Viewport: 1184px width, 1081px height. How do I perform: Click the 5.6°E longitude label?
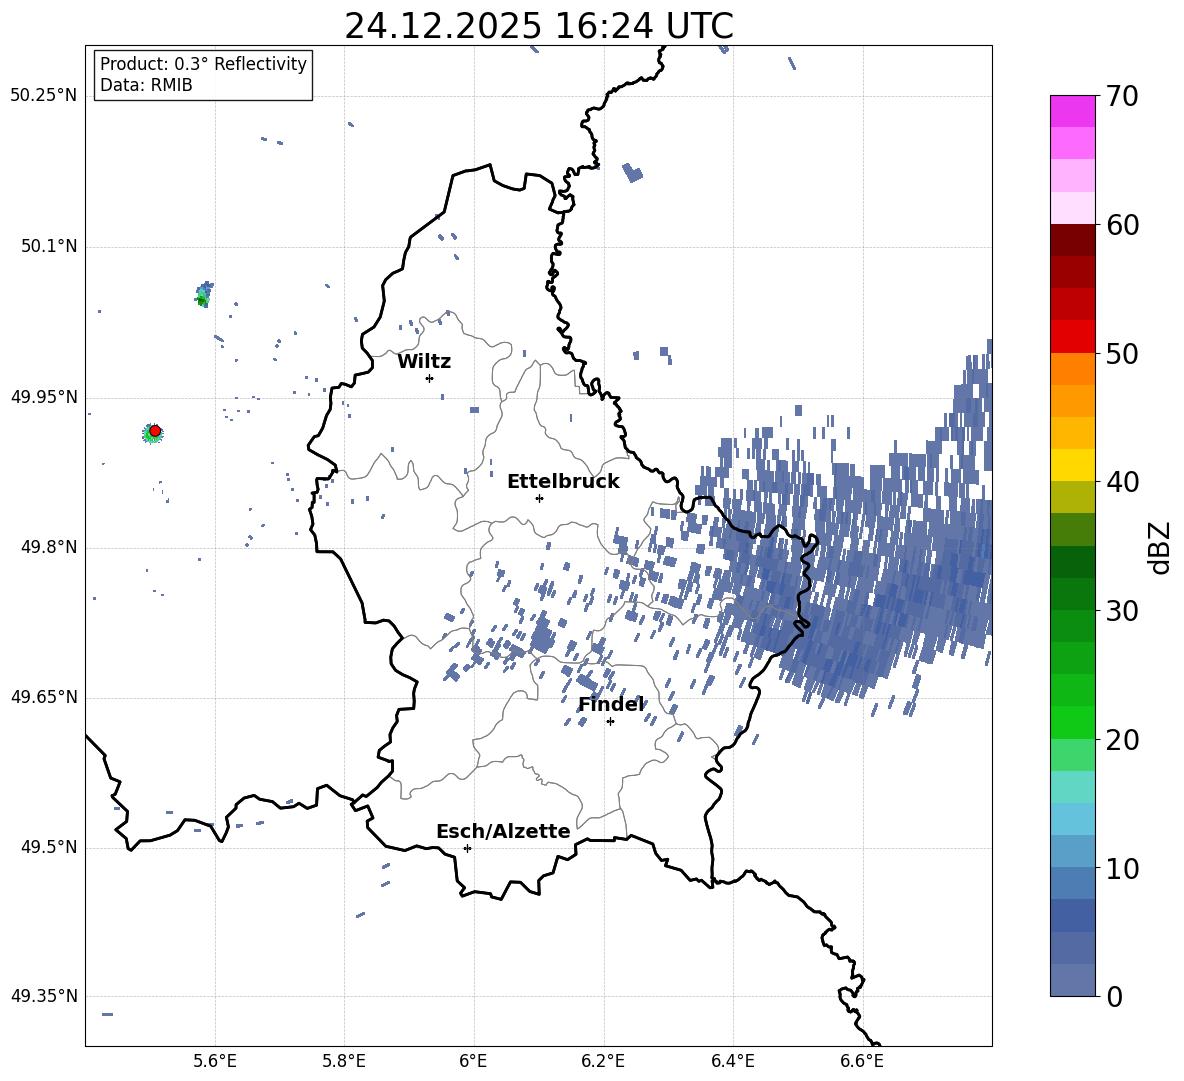(x=215, y=1061)
